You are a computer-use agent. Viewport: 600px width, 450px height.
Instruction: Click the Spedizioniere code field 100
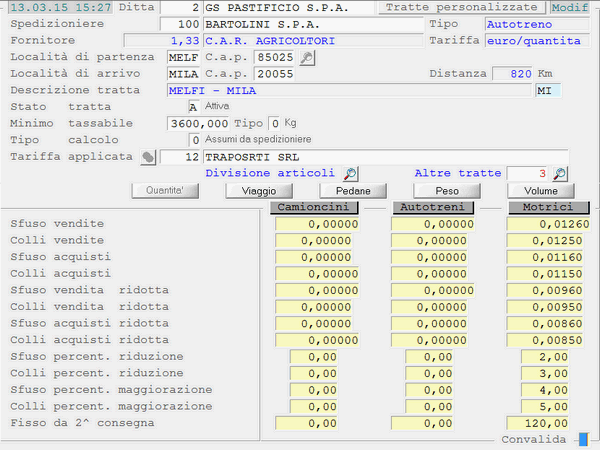pyautogui.click(x=180, y=24)
